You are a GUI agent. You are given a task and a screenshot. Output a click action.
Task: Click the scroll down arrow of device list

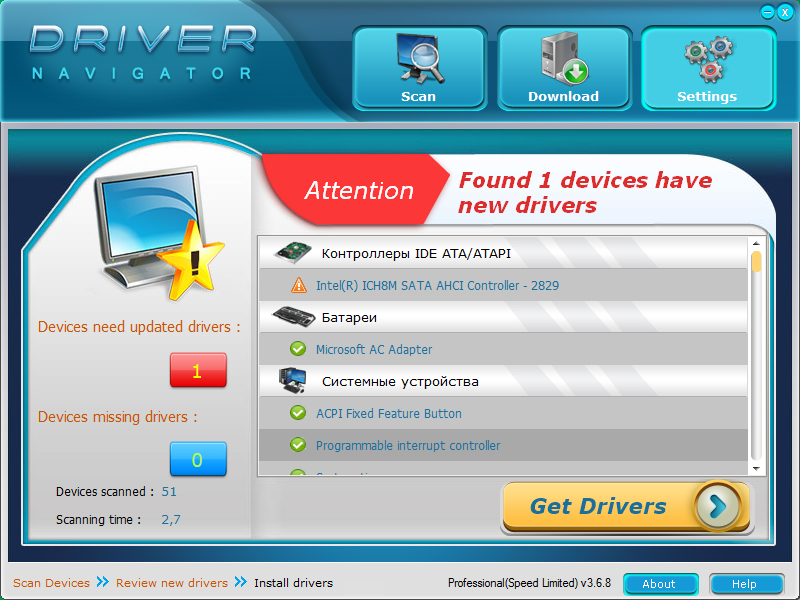pyautogui.click(x=756, y=469)
